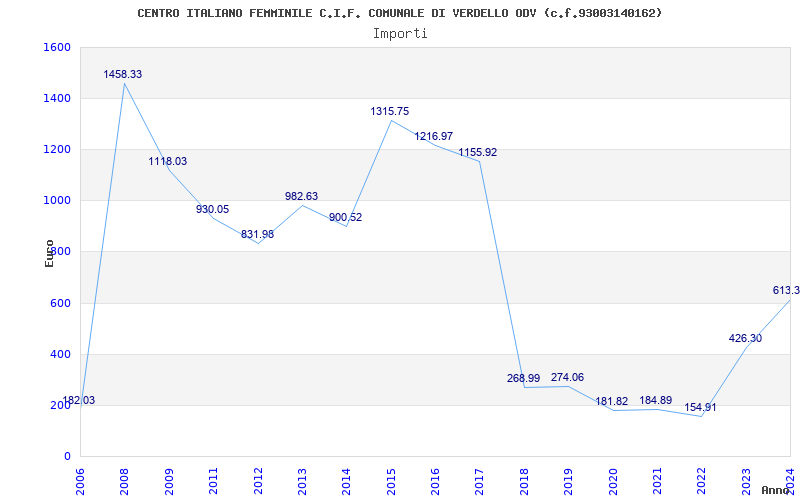Select the 268.99 data label
The height and width of the screenshot is (500, 800).
[x=523, y=379]
